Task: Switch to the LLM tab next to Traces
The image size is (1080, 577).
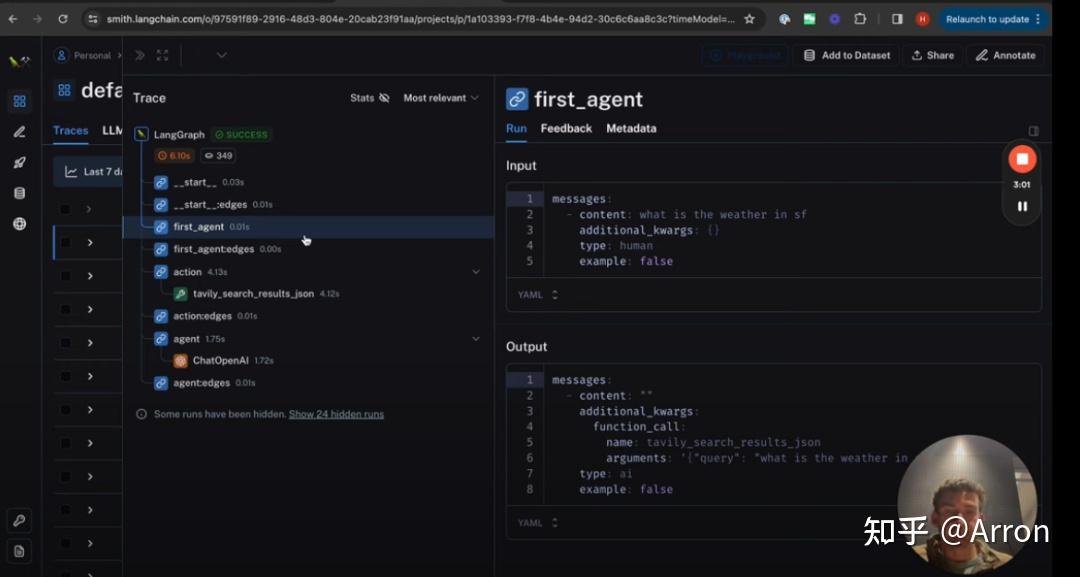Action: coord(113,130)
